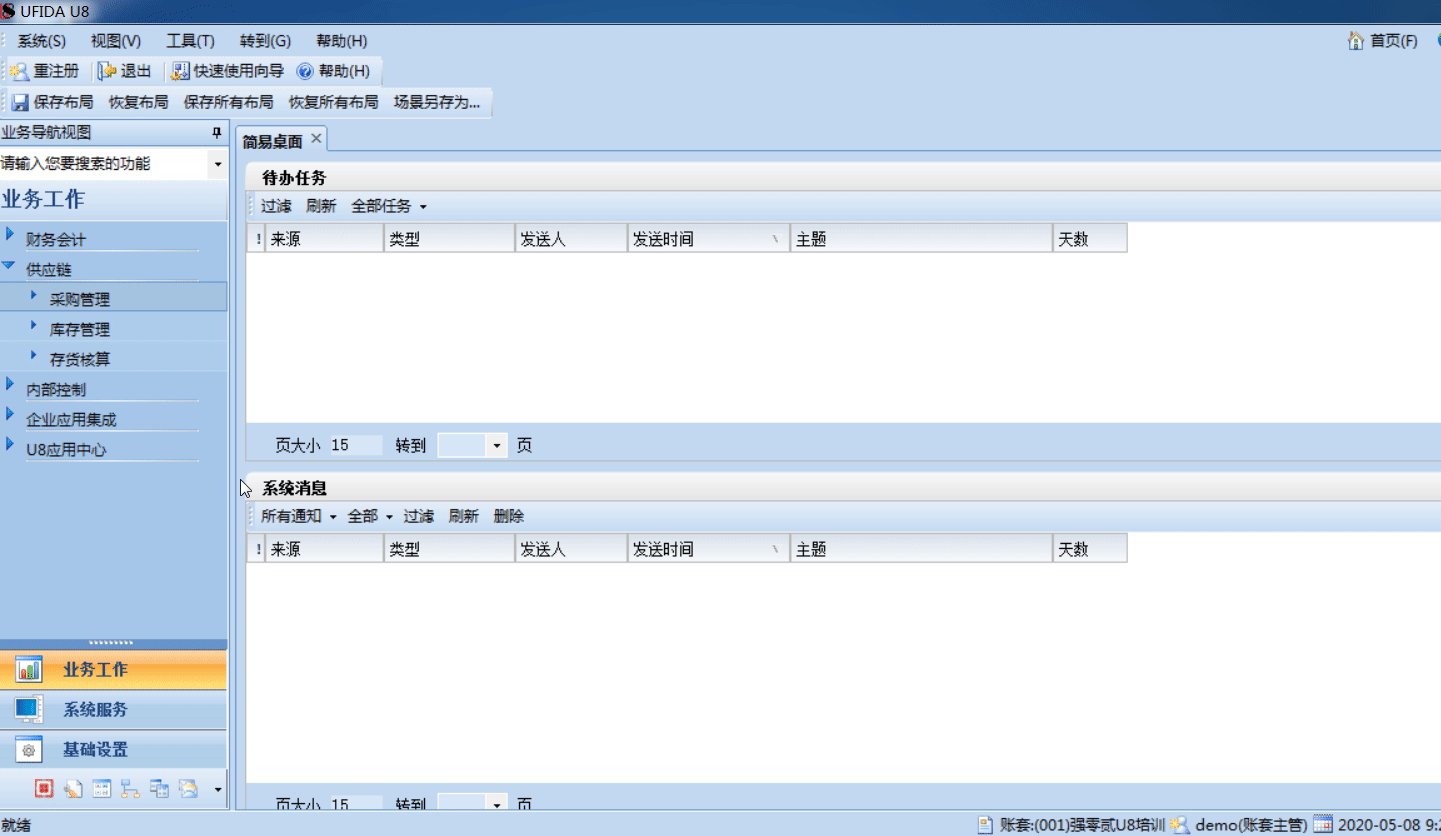Image resolution: width=1441 pixels, height=836 pixels.
Task: Click the 重注册 user icon in the toolbar
Action: point(19,71)
